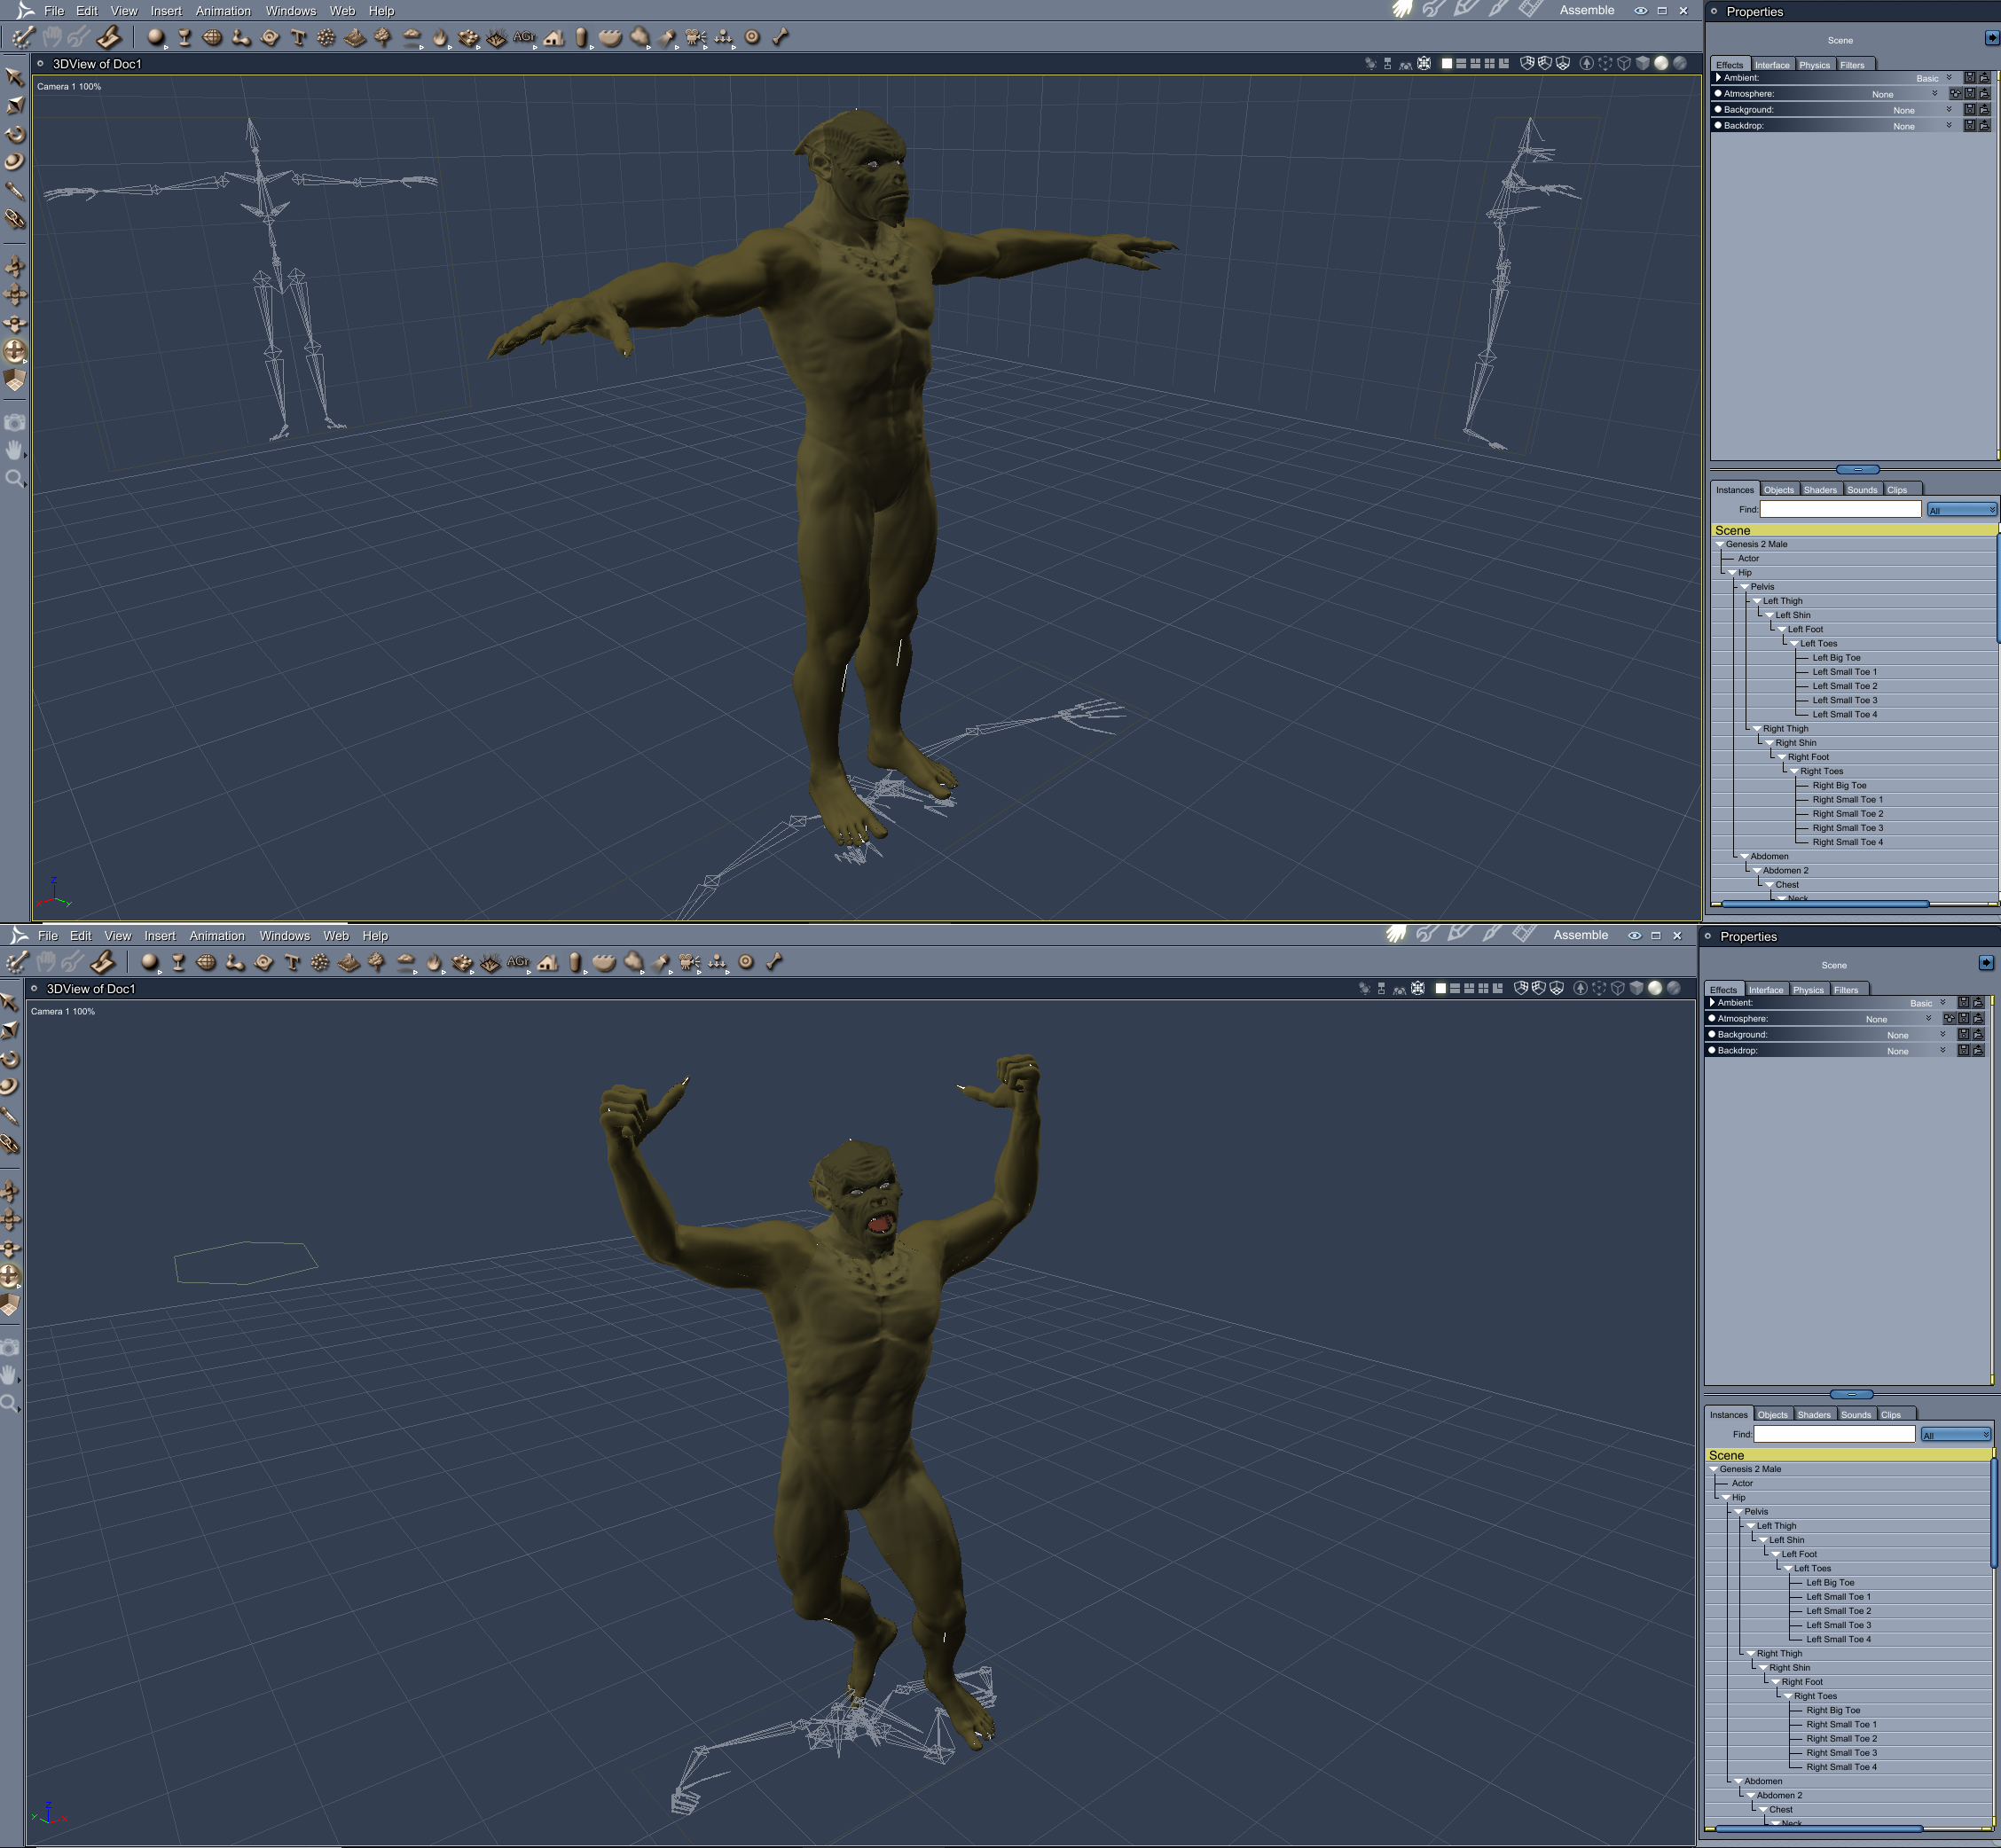Select the lower window's four-view layout icon
2001x1848 pixels.
pos(1483,988)
